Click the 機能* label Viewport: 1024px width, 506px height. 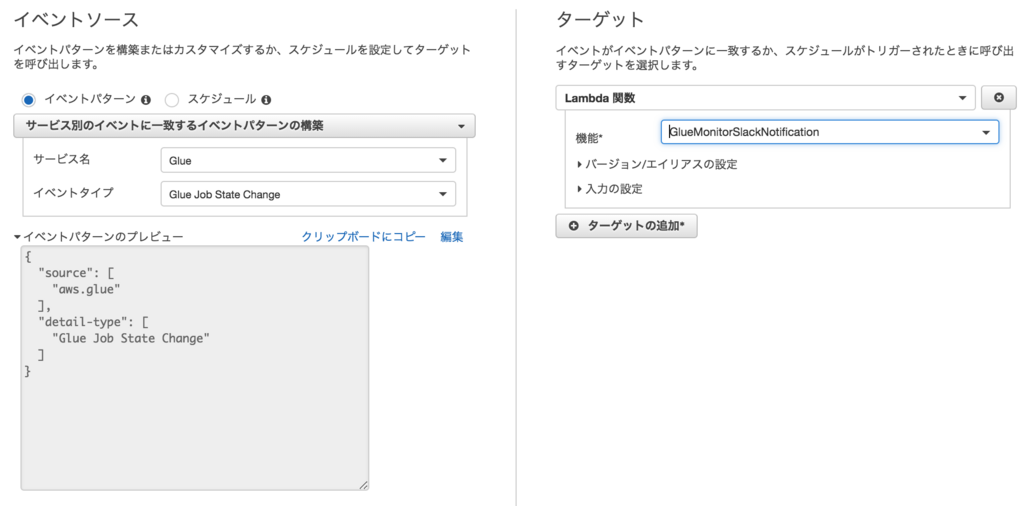pos(589,138)
